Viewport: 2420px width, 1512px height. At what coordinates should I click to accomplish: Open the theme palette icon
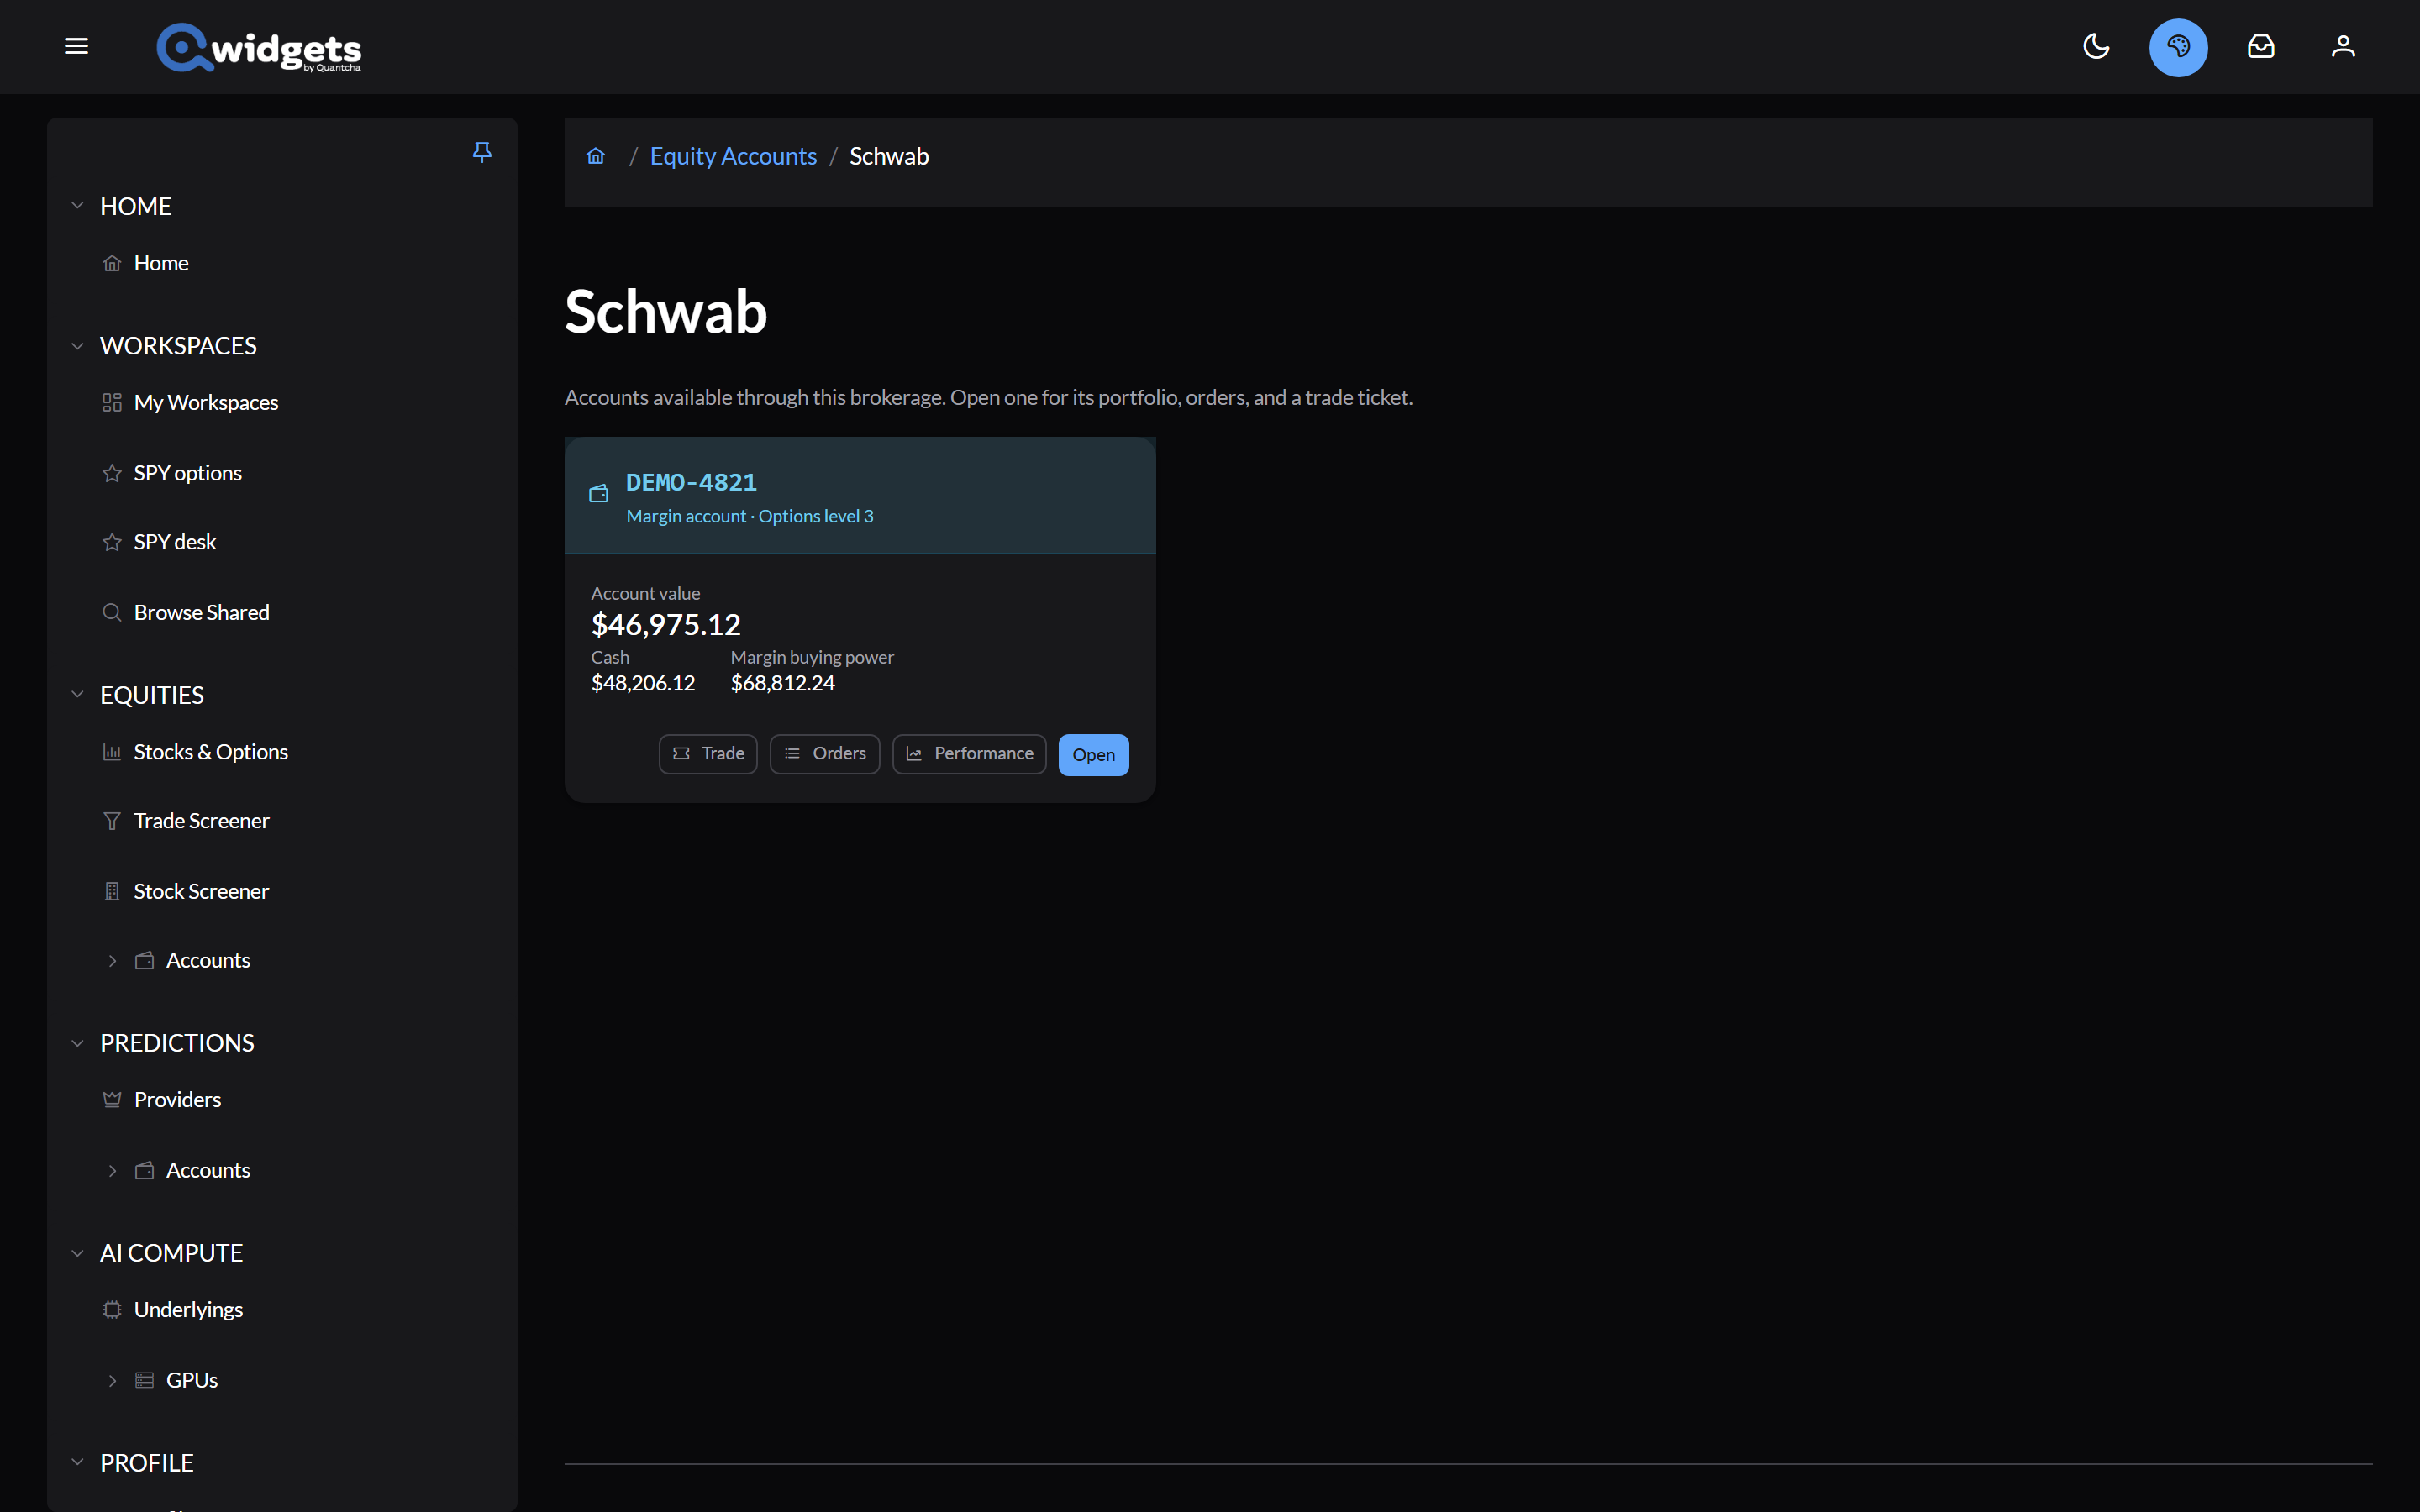(x=2178, y=47)
